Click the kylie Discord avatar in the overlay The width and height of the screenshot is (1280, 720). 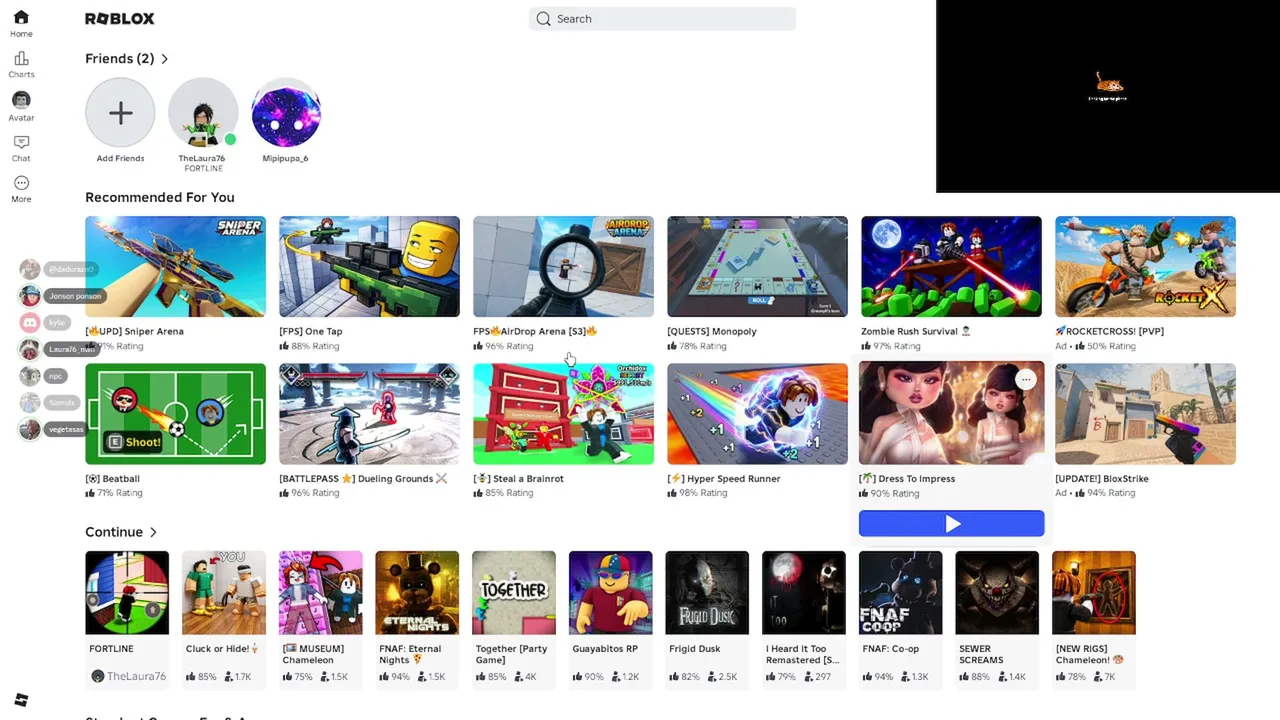tap(30, 322)
